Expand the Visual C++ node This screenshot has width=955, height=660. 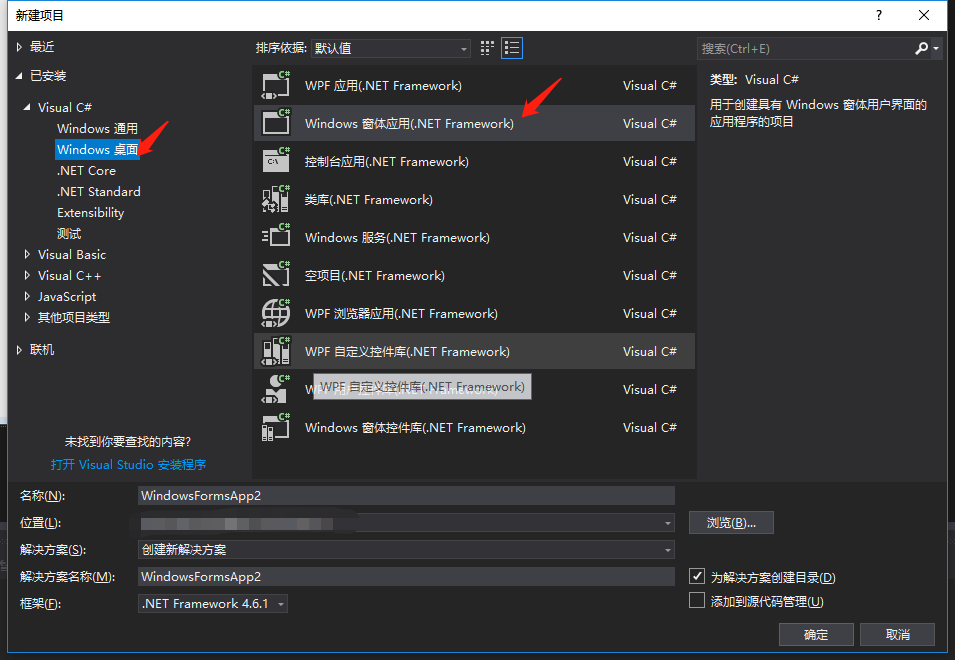27,275
